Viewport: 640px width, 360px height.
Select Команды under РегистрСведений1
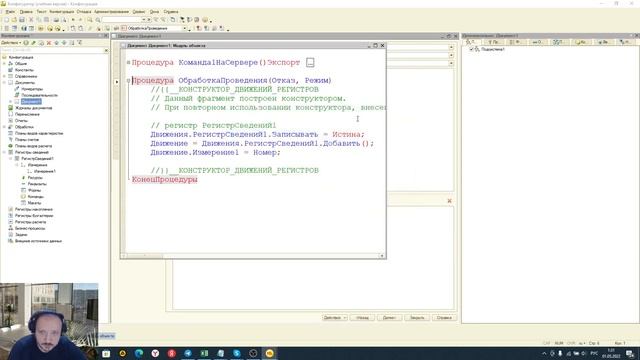point(36,197)
